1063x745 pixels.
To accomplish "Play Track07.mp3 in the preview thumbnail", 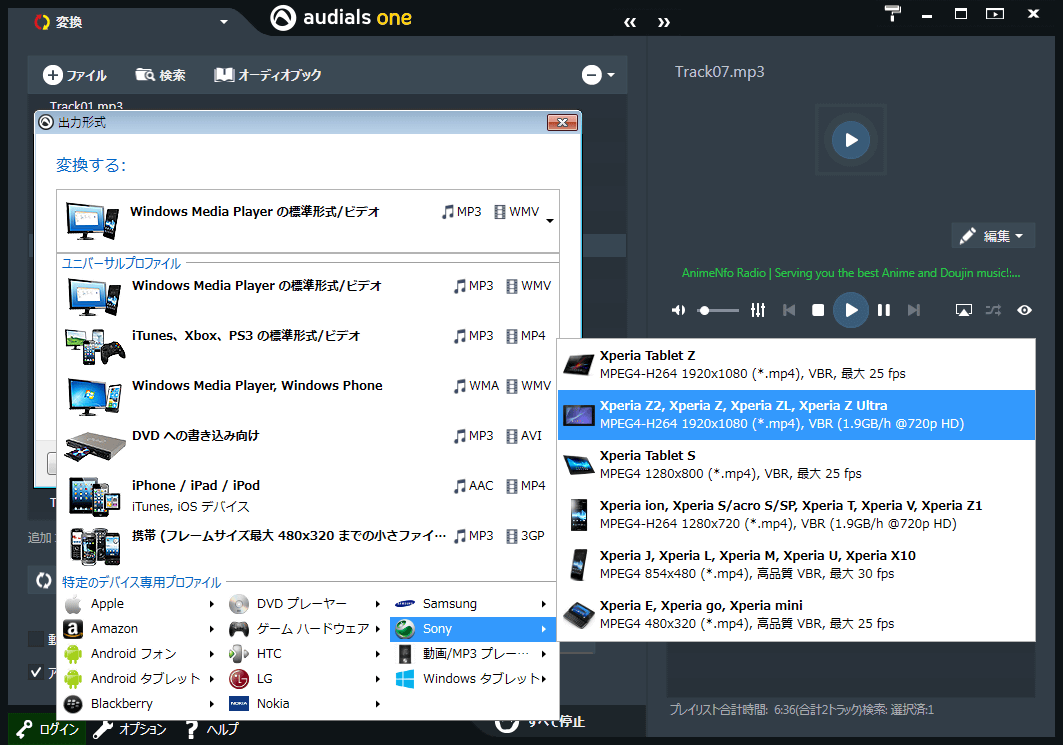I will (851, 140).
